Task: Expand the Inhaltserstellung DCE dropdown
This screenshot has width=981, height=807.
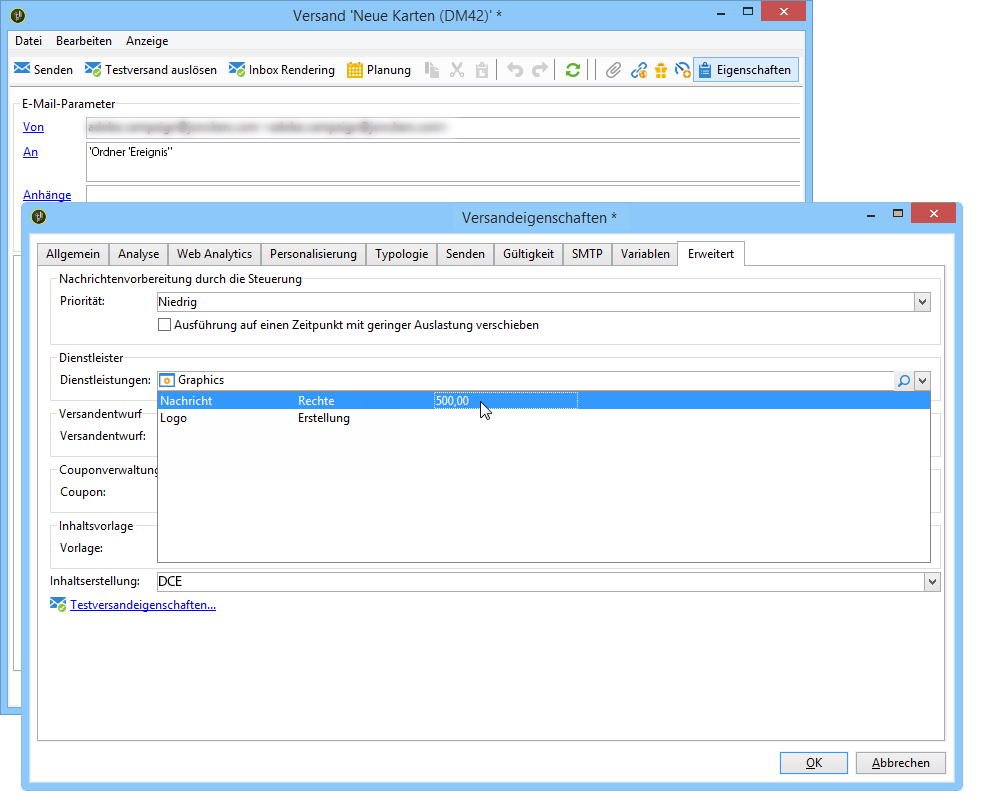Action: click(932, 582)
